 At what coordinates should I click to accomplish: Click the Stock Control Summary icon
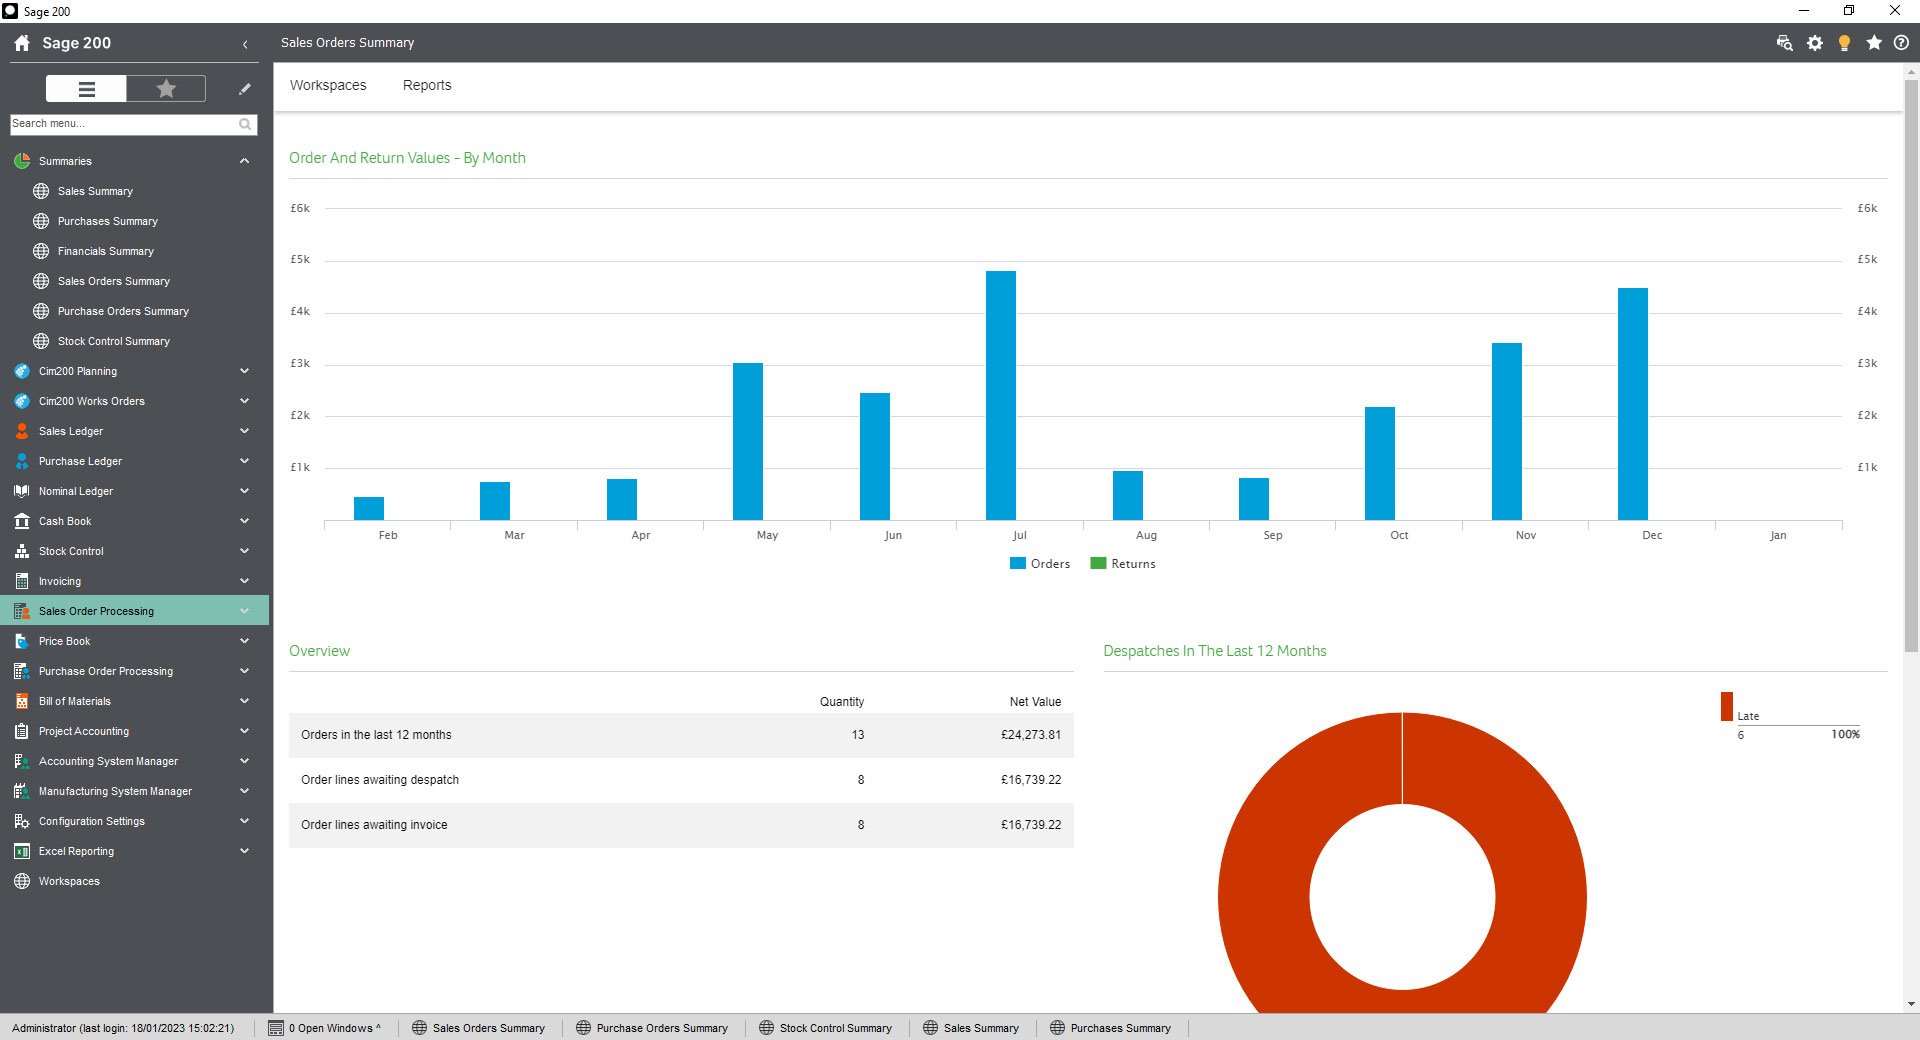pyautogui.click(x=40, y=341)
